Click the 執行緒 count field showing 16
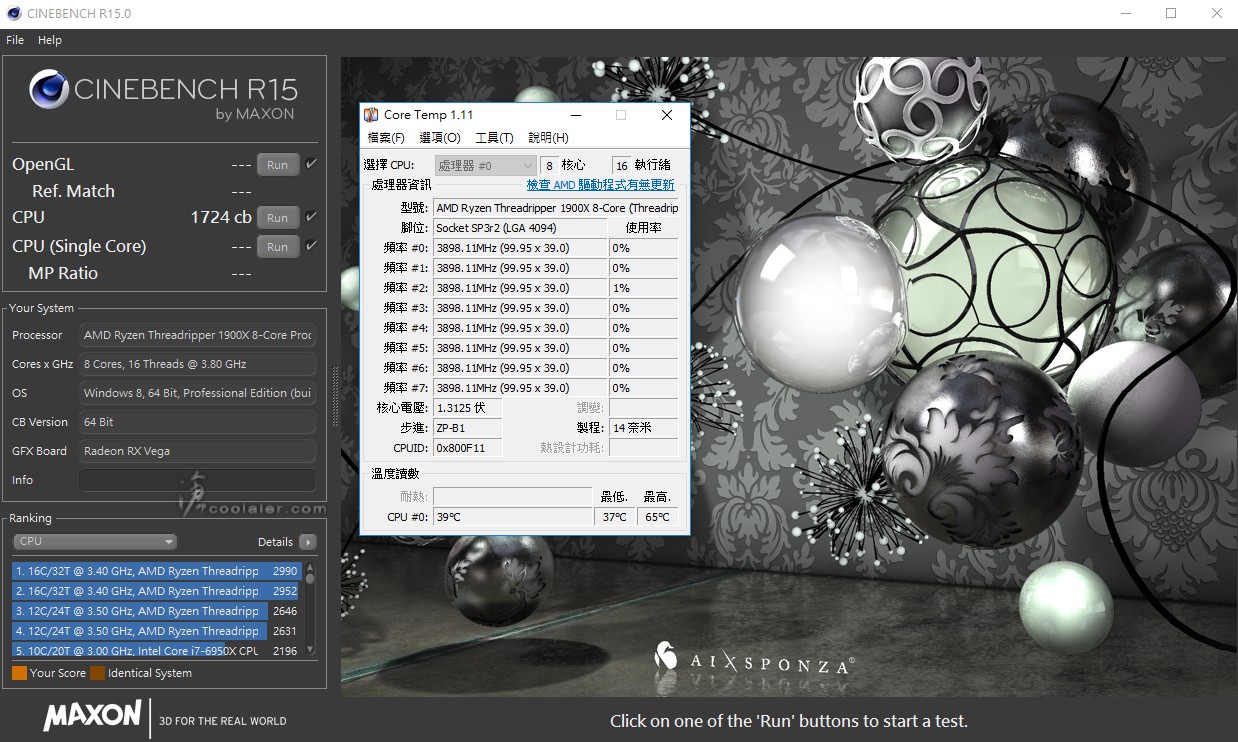This screenshot has height=742, width=1238. click(x=622, y=165)
